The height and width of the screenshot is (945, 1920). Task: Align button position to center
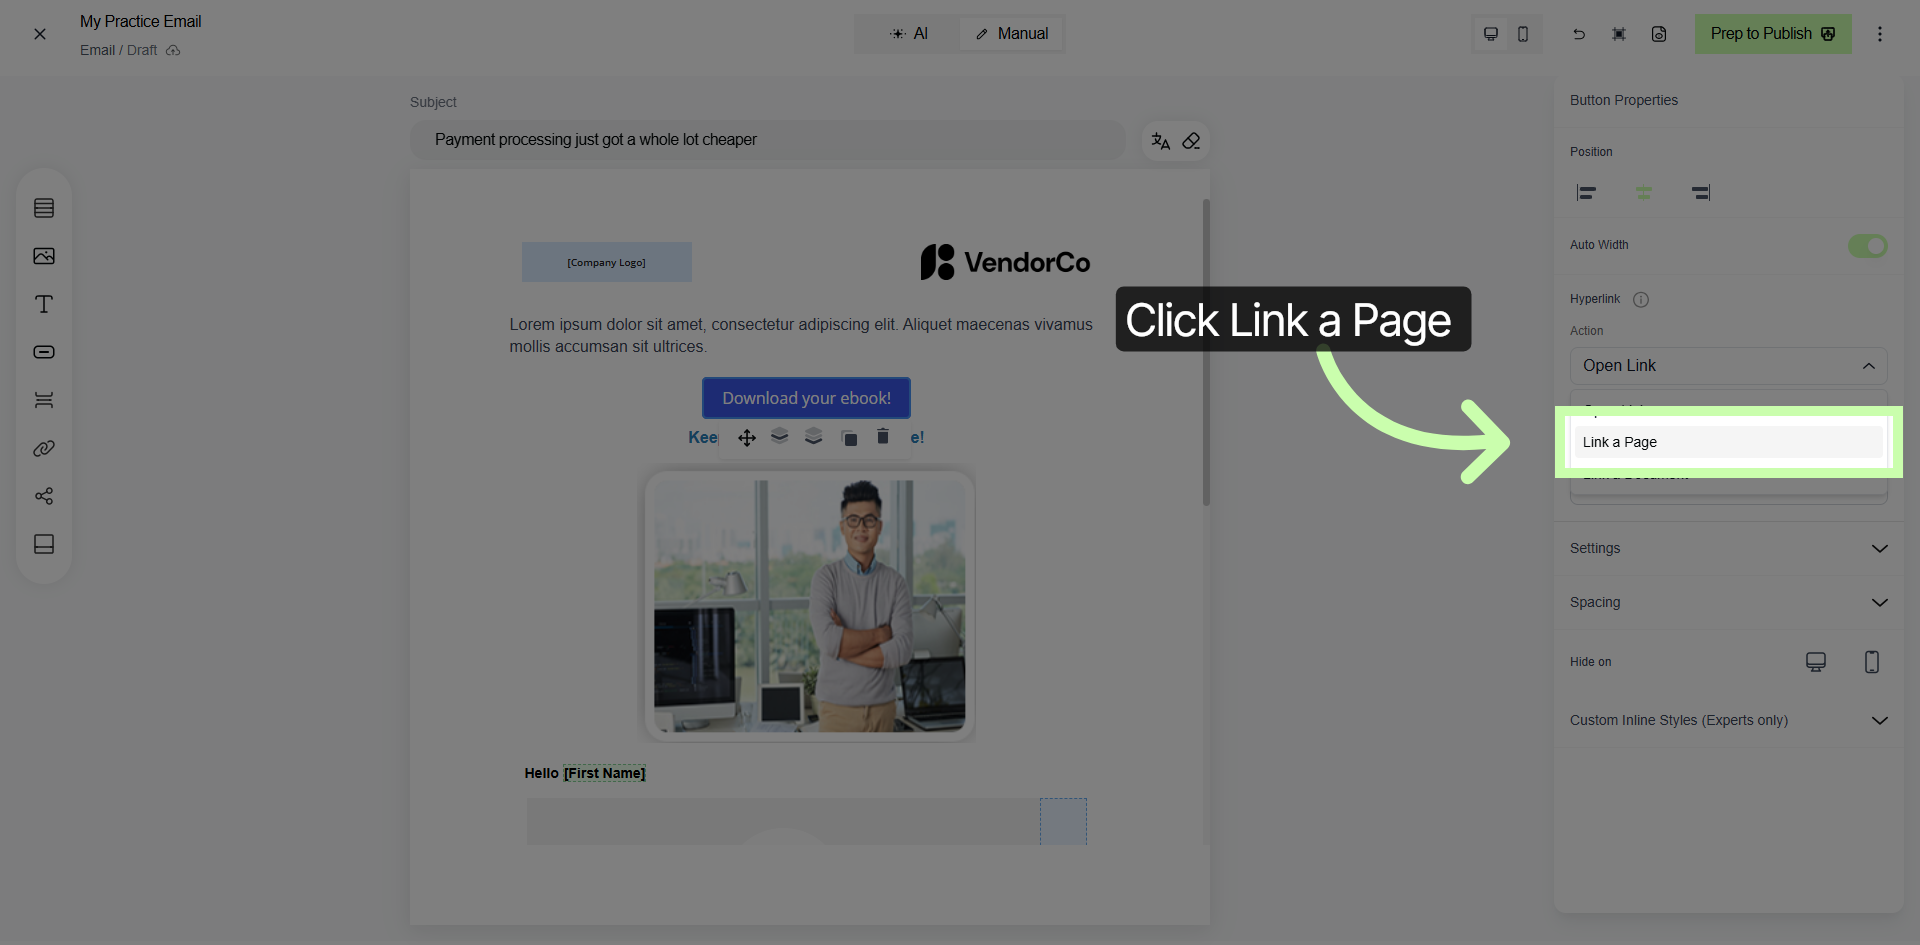point(1644,193)
